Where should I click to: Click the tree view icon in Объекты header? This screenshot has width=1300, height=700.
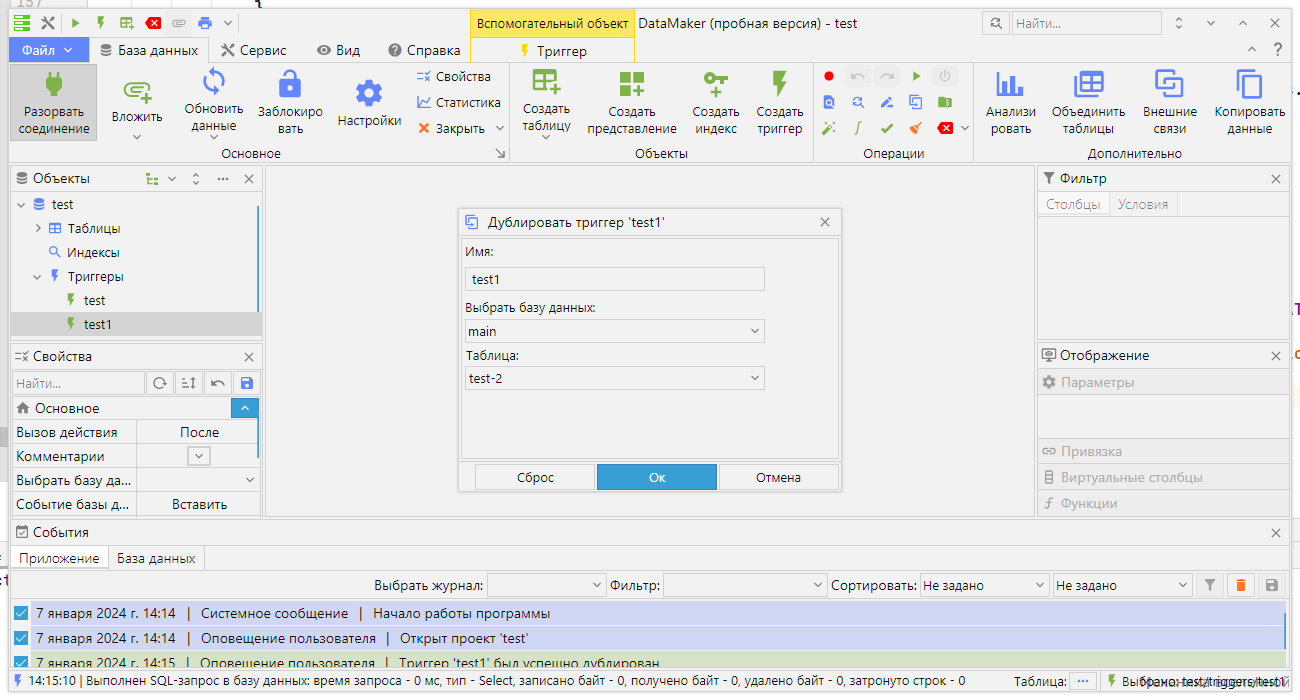pyautogui.click(x=151, y=178)
